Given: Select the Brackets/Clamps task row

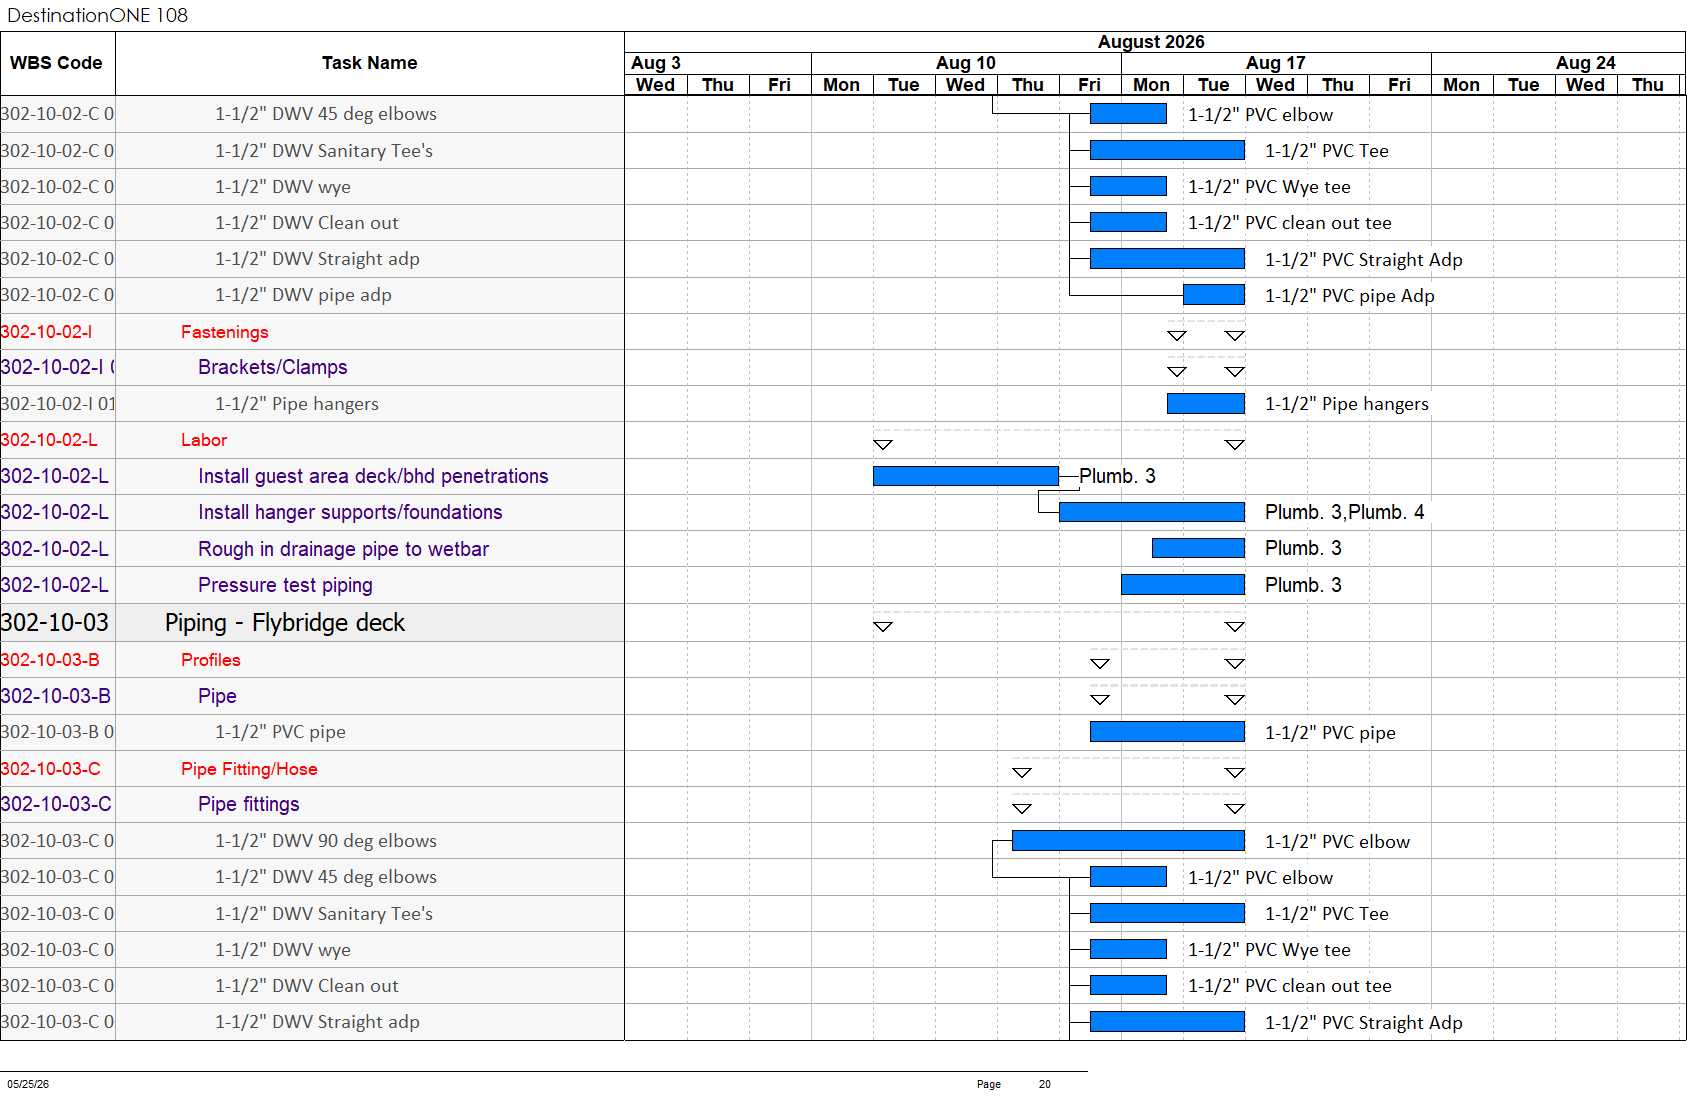Looking at the screenshot, I should point(312,368).
